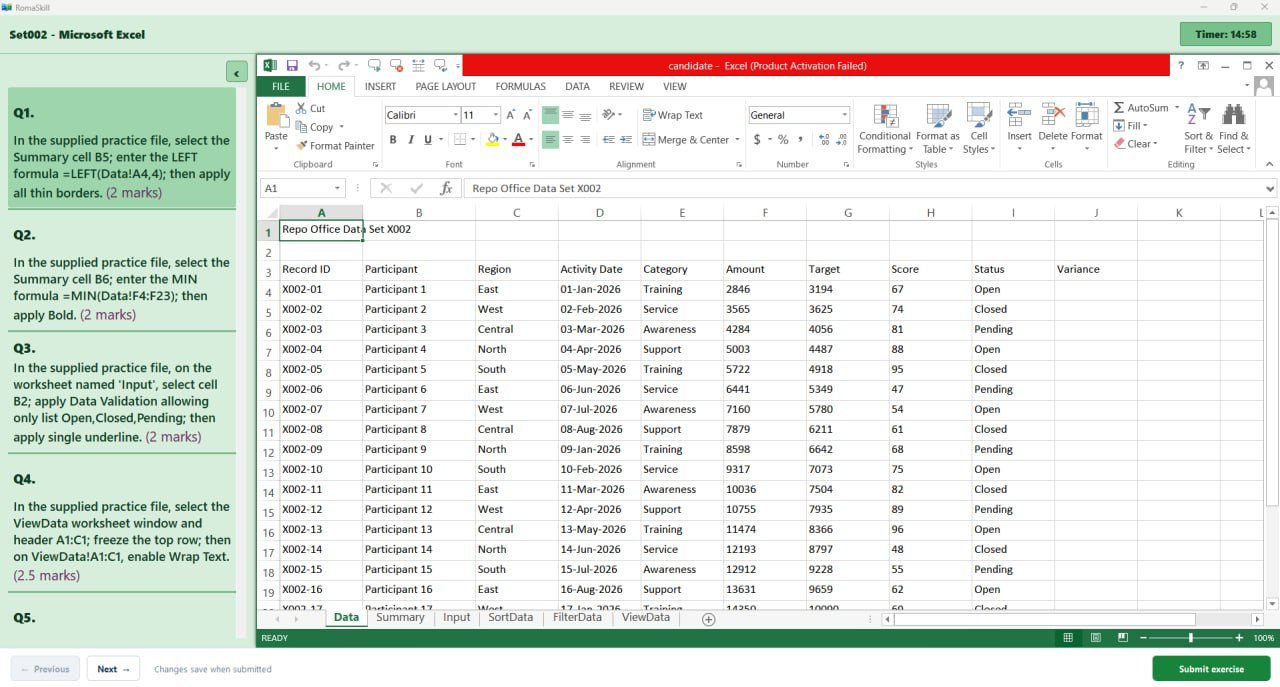Align text to the right
Screen dimensions: 1280x687
[585, 140]
